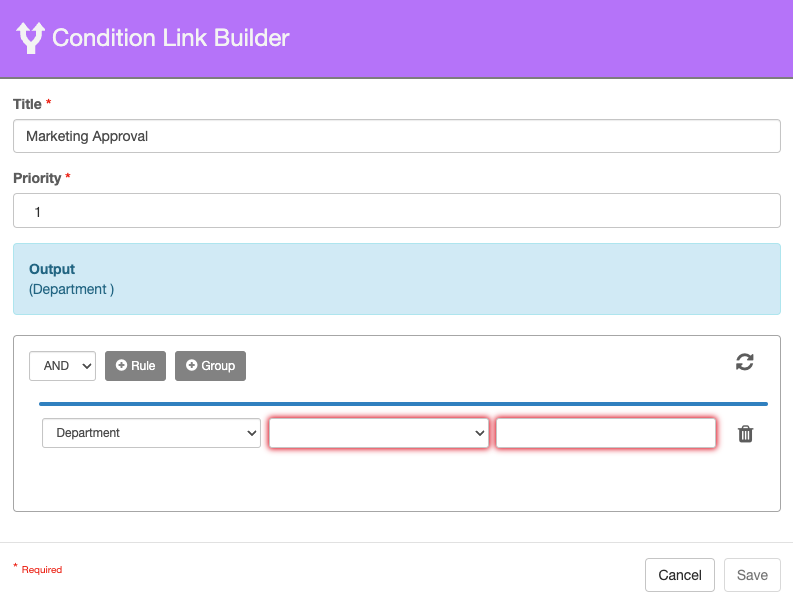This screenshot has width=793, height=604.
Task: Click the Title field label
Action: click(28, 104)
